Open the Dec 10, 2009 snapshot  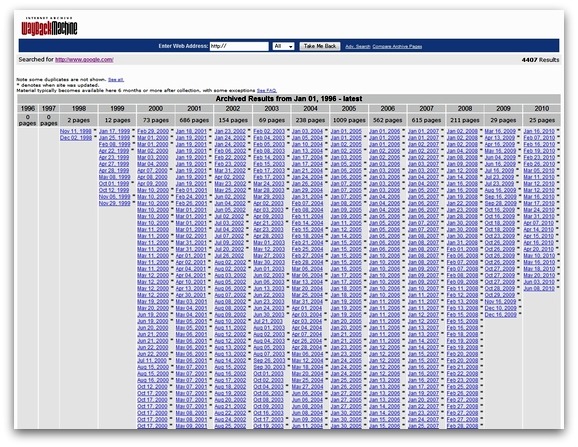(500, 308)
